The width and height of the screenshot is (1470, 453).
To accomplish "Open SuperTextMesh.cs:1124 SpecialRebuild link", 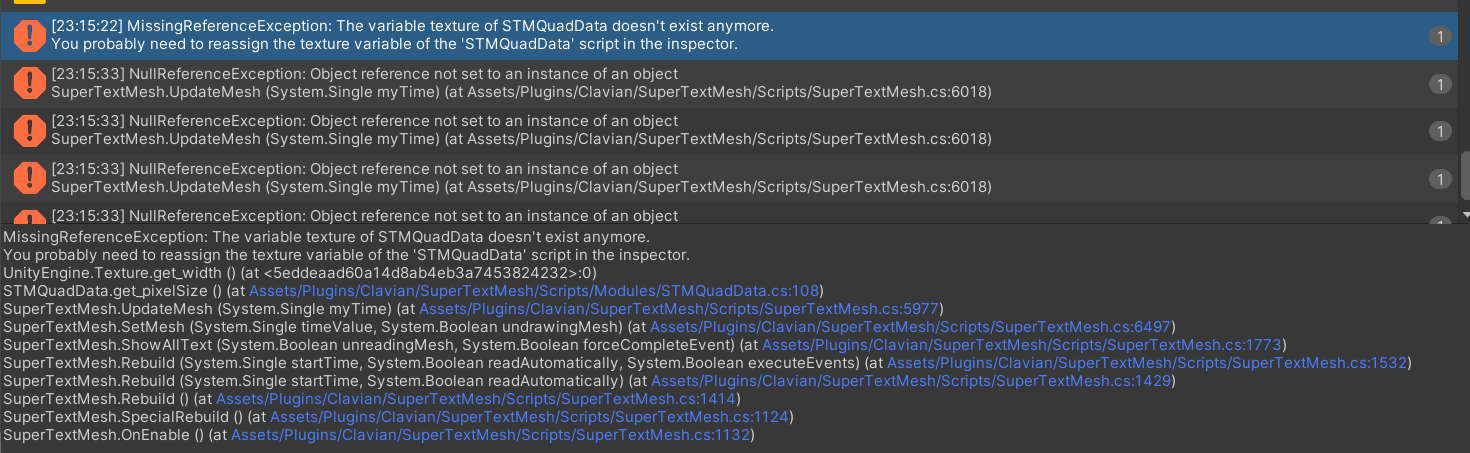I will (530, 417).
